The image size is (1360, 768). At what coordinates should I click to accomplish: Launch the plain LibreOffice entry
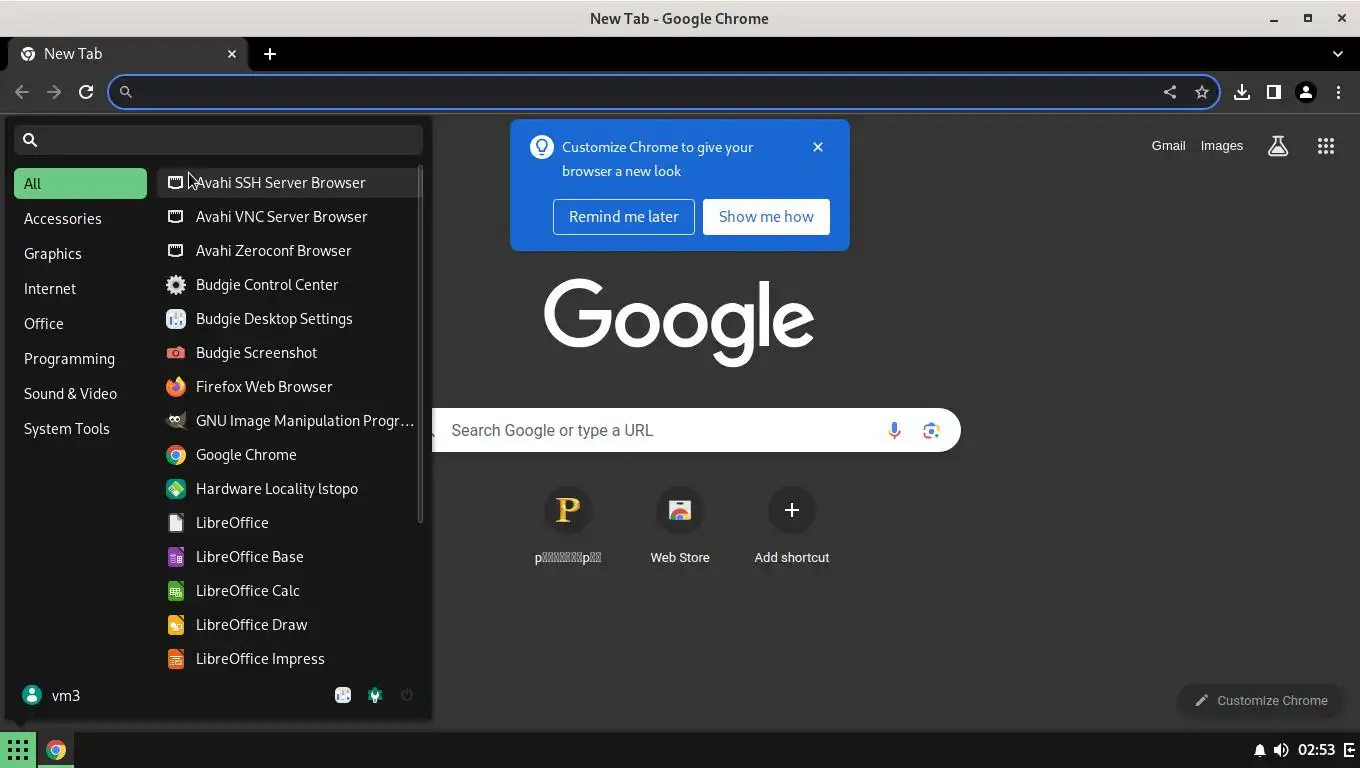[288, 522]
